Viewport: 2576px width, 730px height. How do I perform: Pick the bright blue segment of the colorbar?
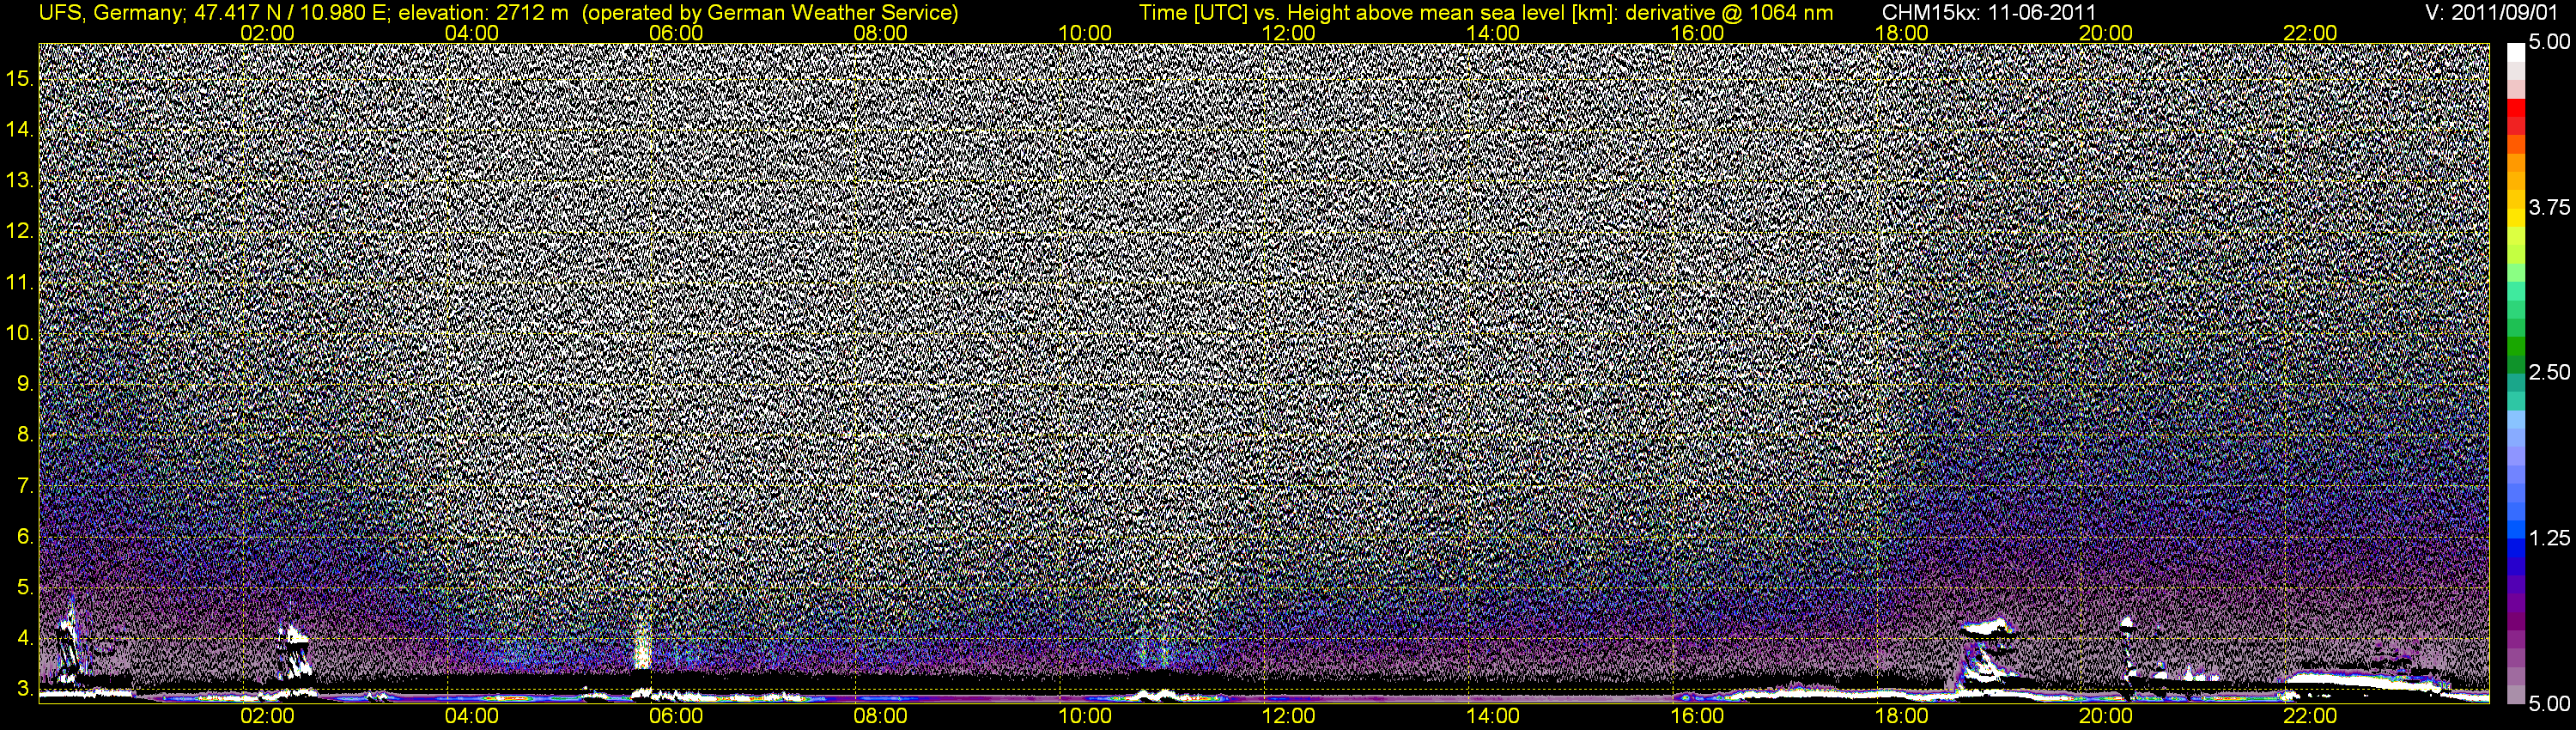coord(2515,530)
